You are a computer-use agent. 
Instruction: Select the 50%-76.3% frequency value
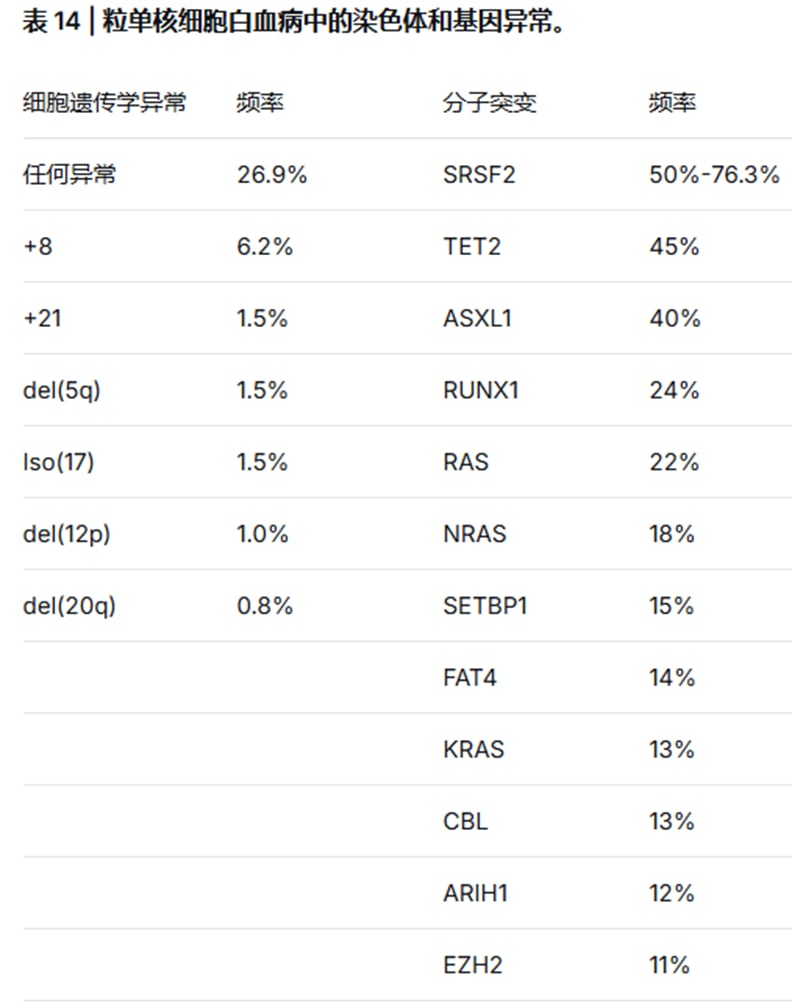[714, 175]
